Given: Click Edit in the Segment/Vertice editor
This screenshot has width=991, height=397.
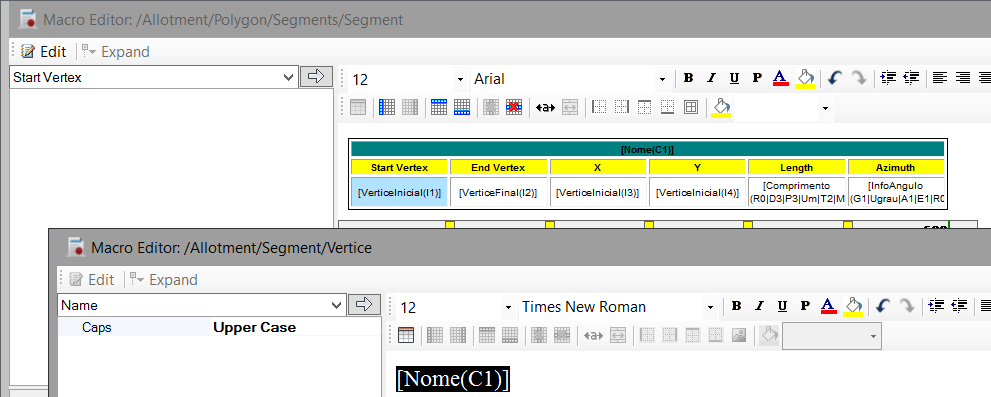Looking at the screenshot, I should pyautogui.click(x=92, y=279).
